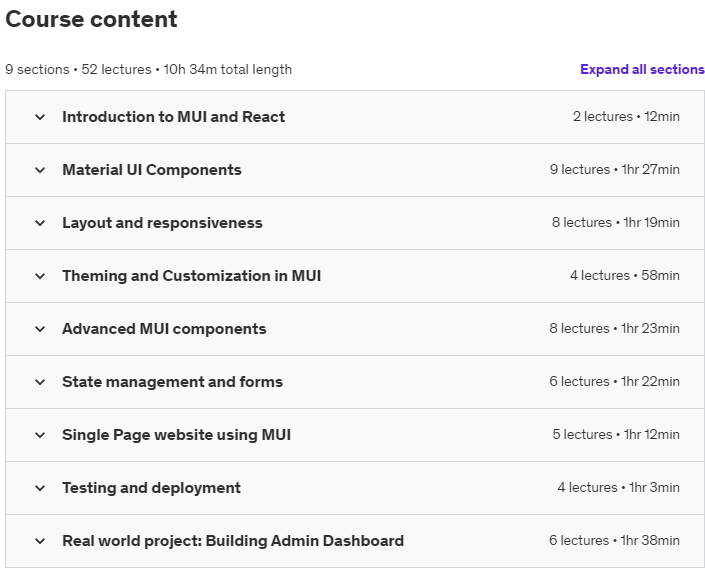Open the Layout and responsiveness section title
The image size is (705, 568).
(x=162, y=223)
